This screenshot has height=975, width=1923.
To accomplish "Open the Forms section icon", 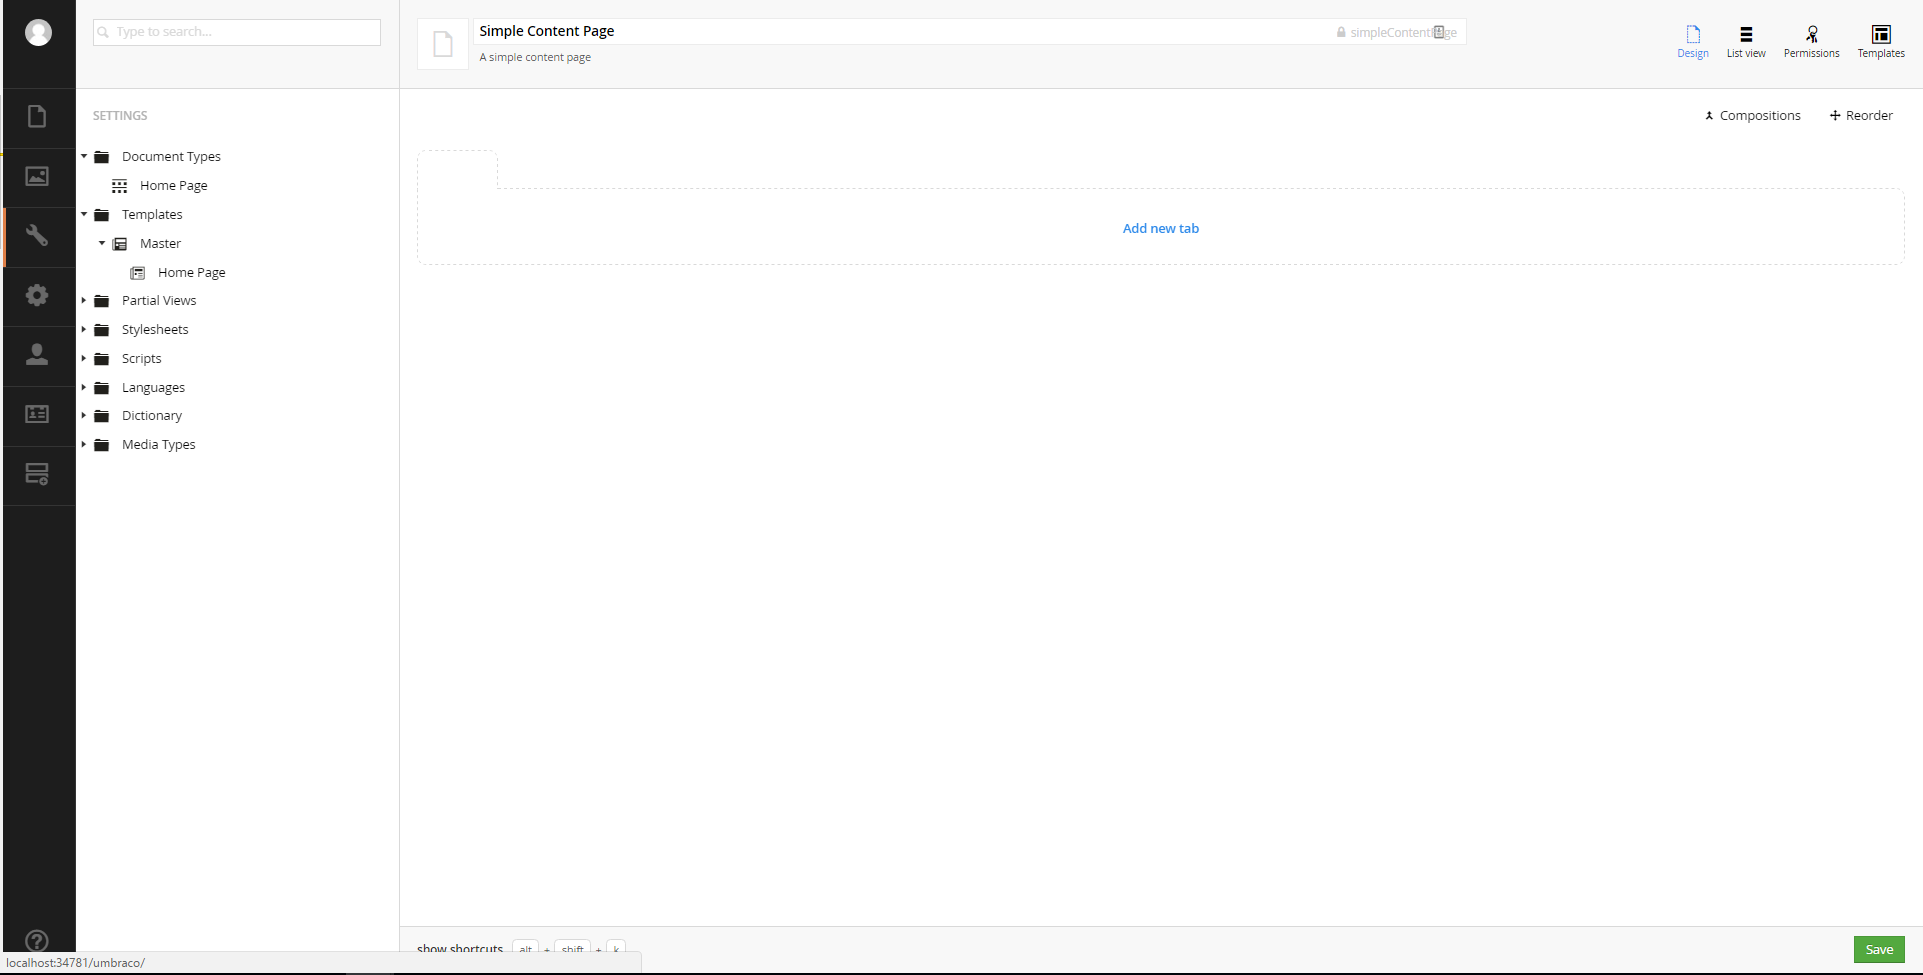I will pos(37,474).
